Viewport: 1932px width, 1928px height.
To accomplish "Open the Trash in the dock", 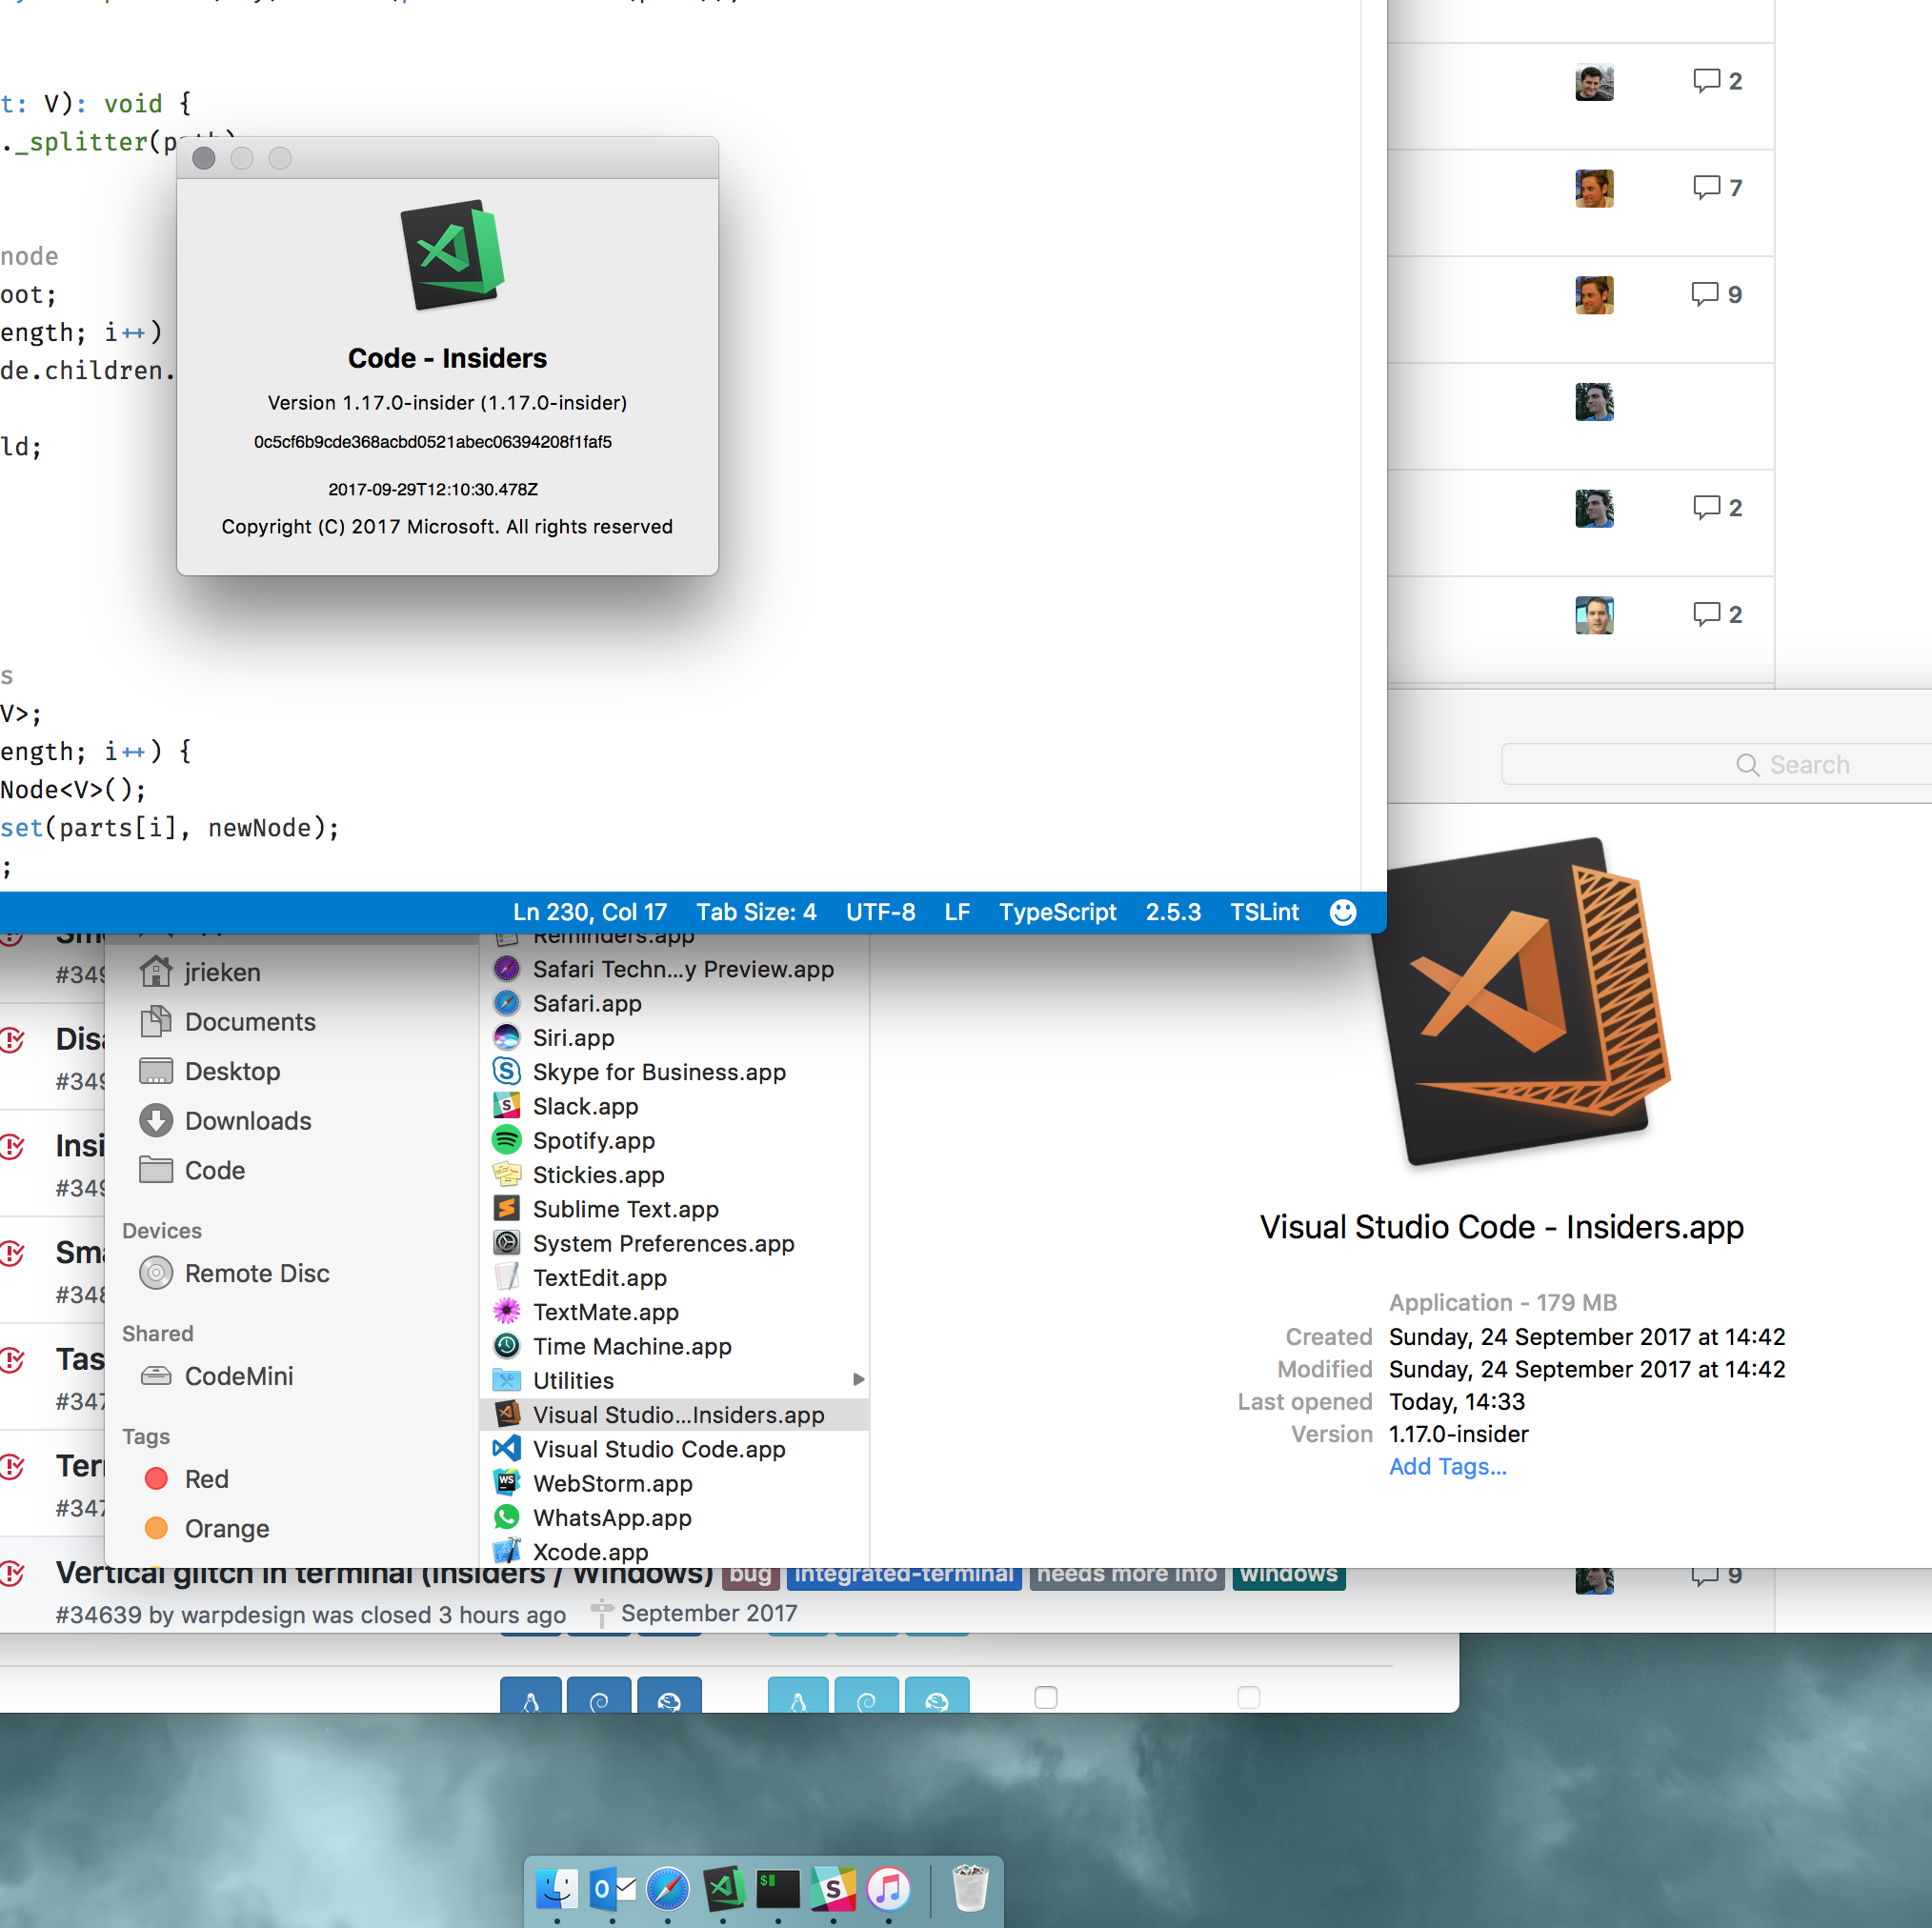I will [x=969, y=1888].
